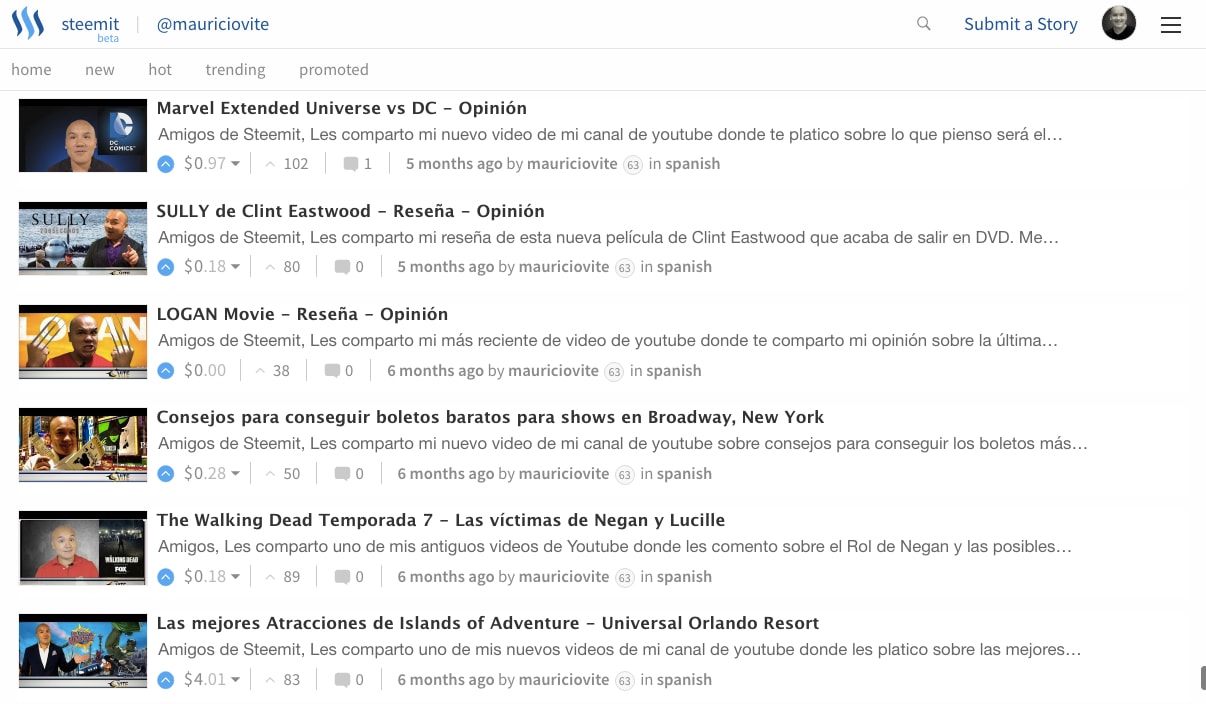Screen dimensions: 1206x704
Task: Switch to the trending tab
Action: pyautogui.click(x=235, y=69)
